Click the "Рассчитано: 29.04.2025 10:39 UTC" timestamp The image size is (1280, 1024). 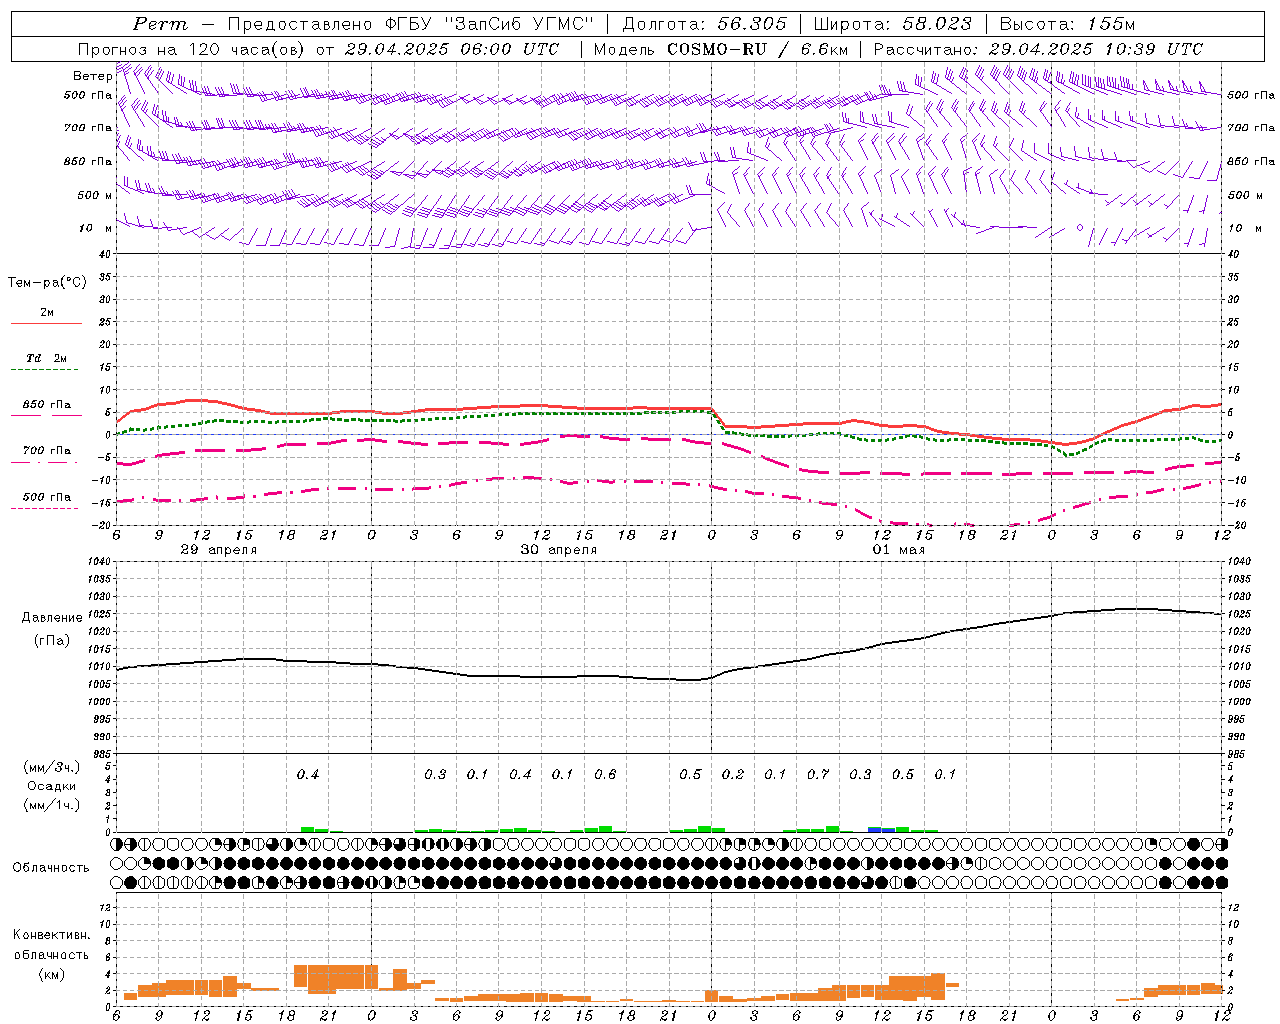point(1038,49)
